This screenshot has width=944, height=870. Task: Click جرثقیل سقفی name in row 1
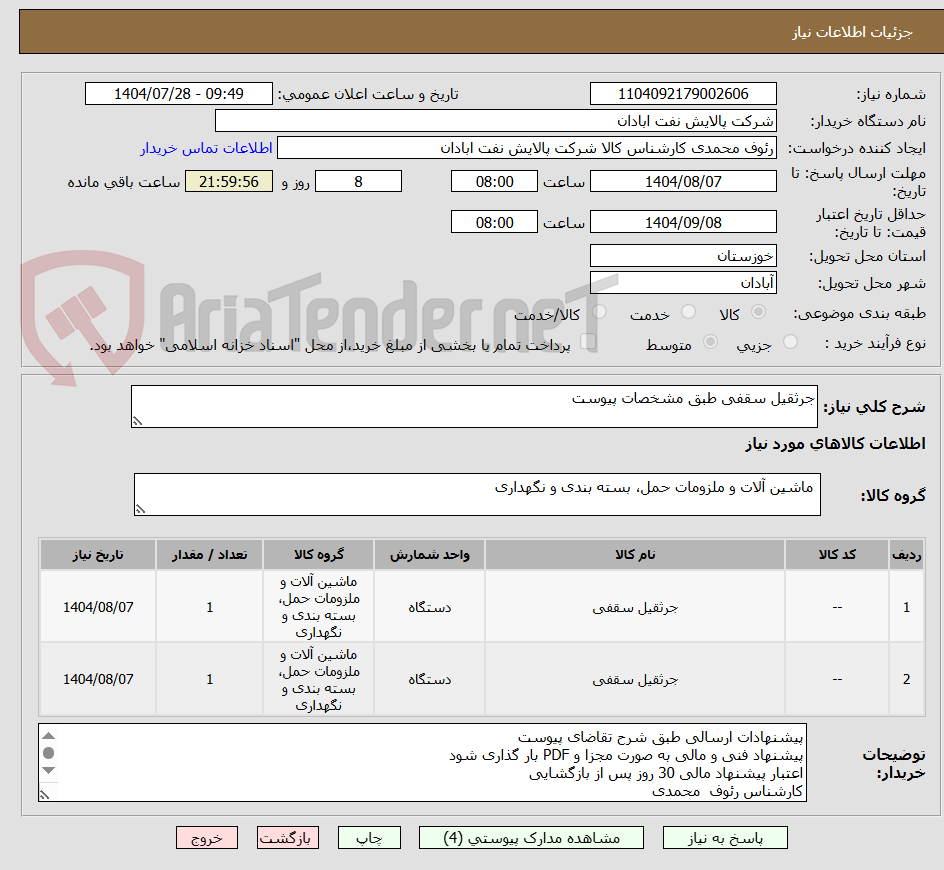[635, 607]
